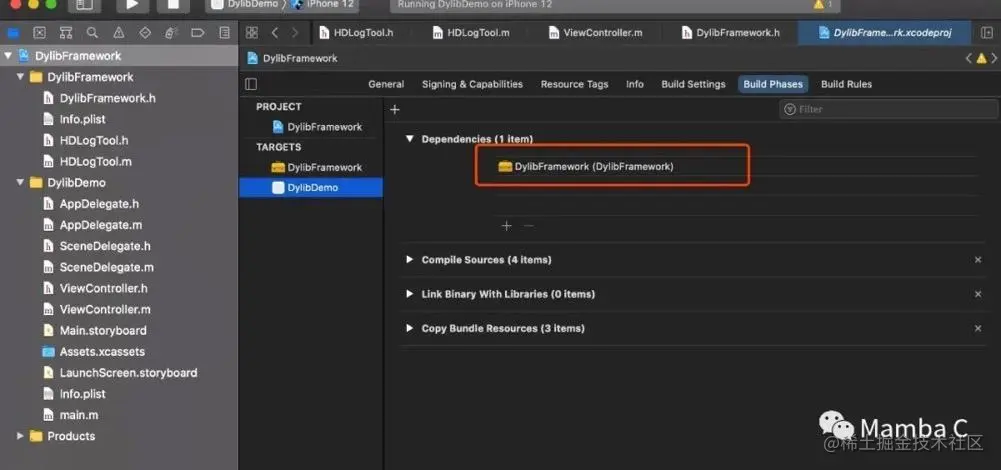The image size is (1001, 470).
Task: Open Signing & Capabilities tab
Action: click(x=472, y=84)
